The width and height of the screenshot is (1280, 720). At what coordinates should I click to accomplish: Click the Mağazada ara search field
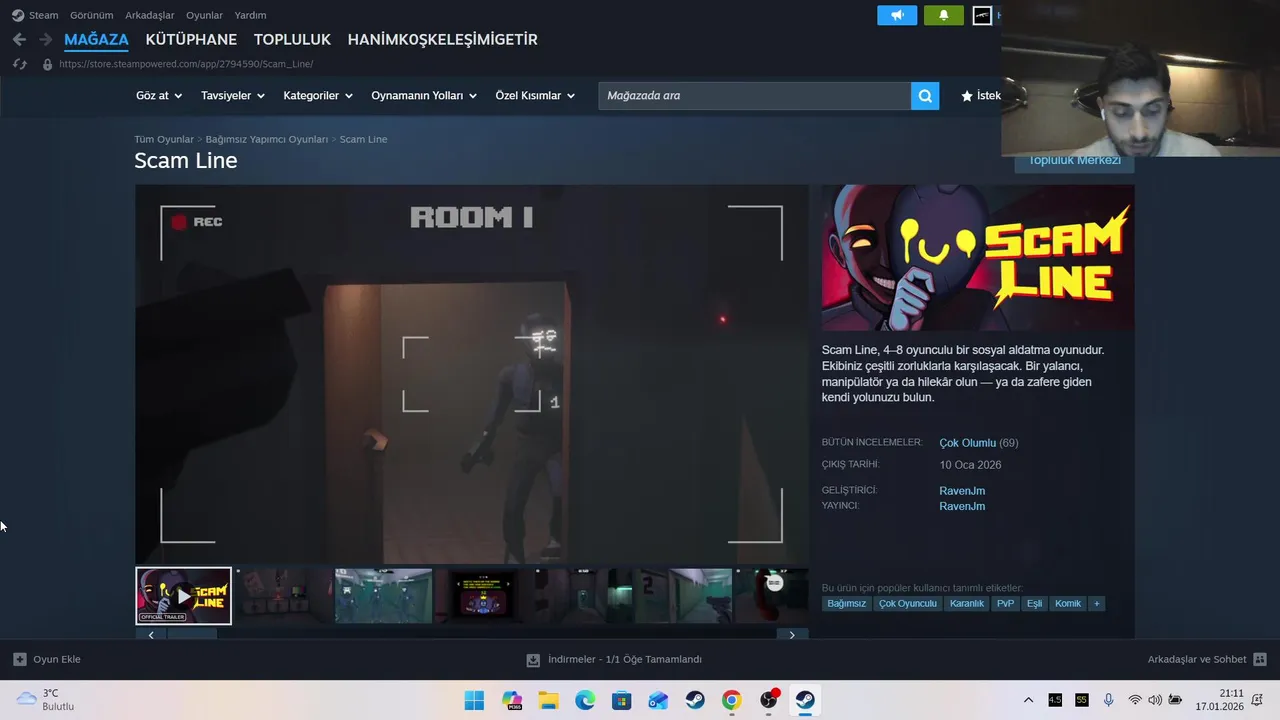tap(755, 96)
